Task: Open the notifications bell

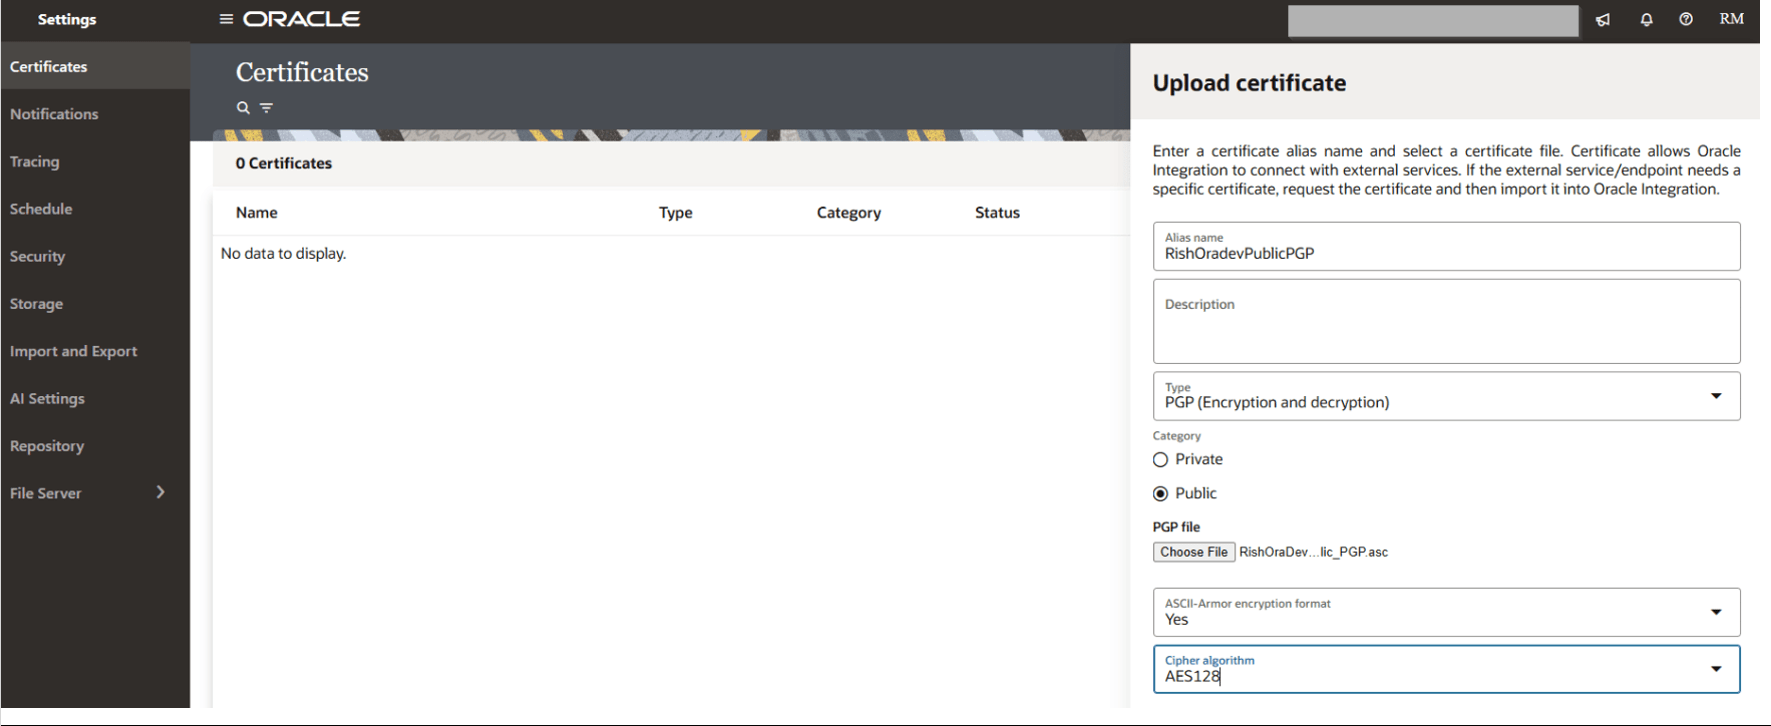Action: [1646, 20]
